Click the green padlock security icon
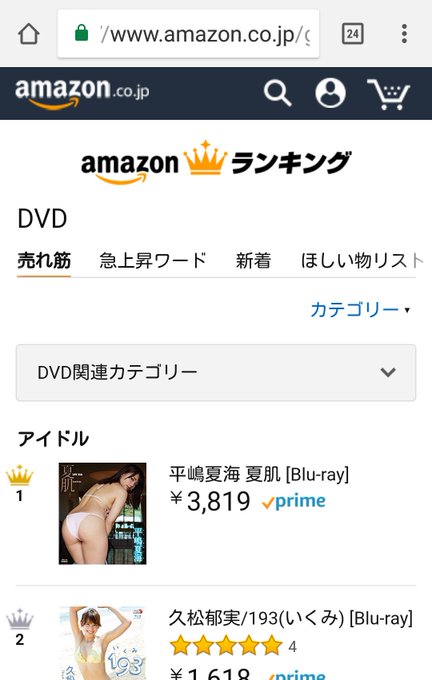Screen dimensions: 432x680 82,33
